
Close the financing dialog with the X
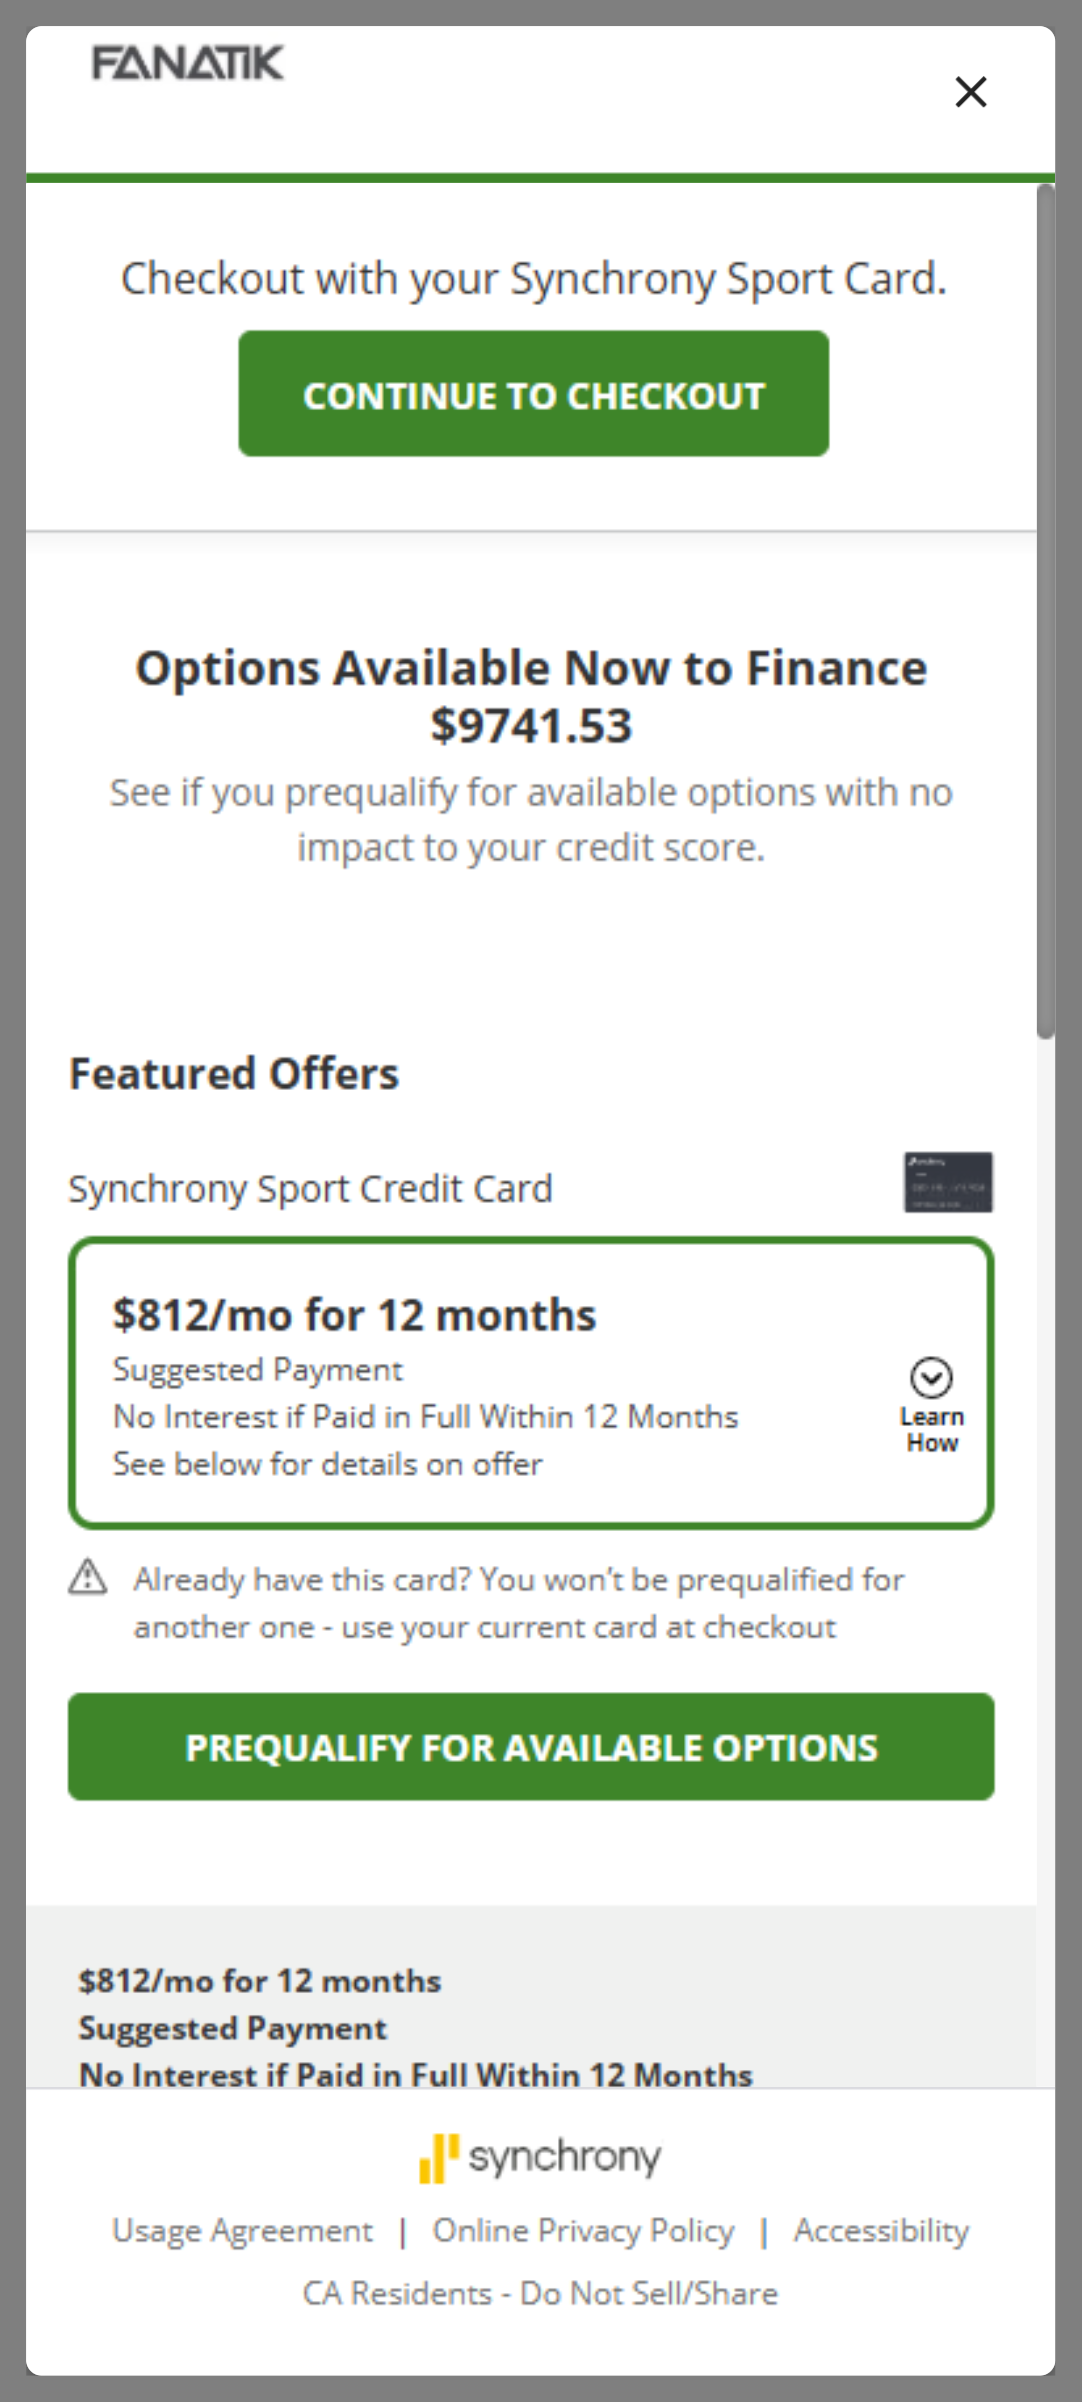point(970,92)
